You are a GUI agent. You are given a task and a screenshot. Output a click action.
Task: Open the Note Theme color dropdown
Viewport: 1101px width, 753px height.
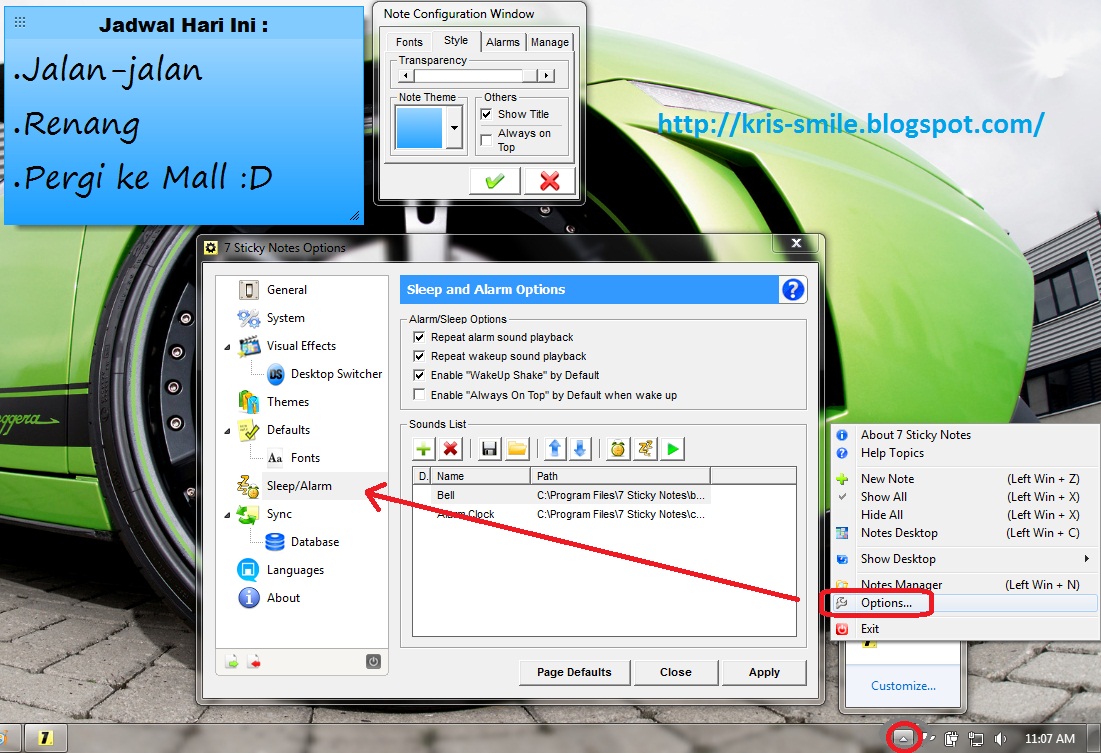click(x=455, y=130)
